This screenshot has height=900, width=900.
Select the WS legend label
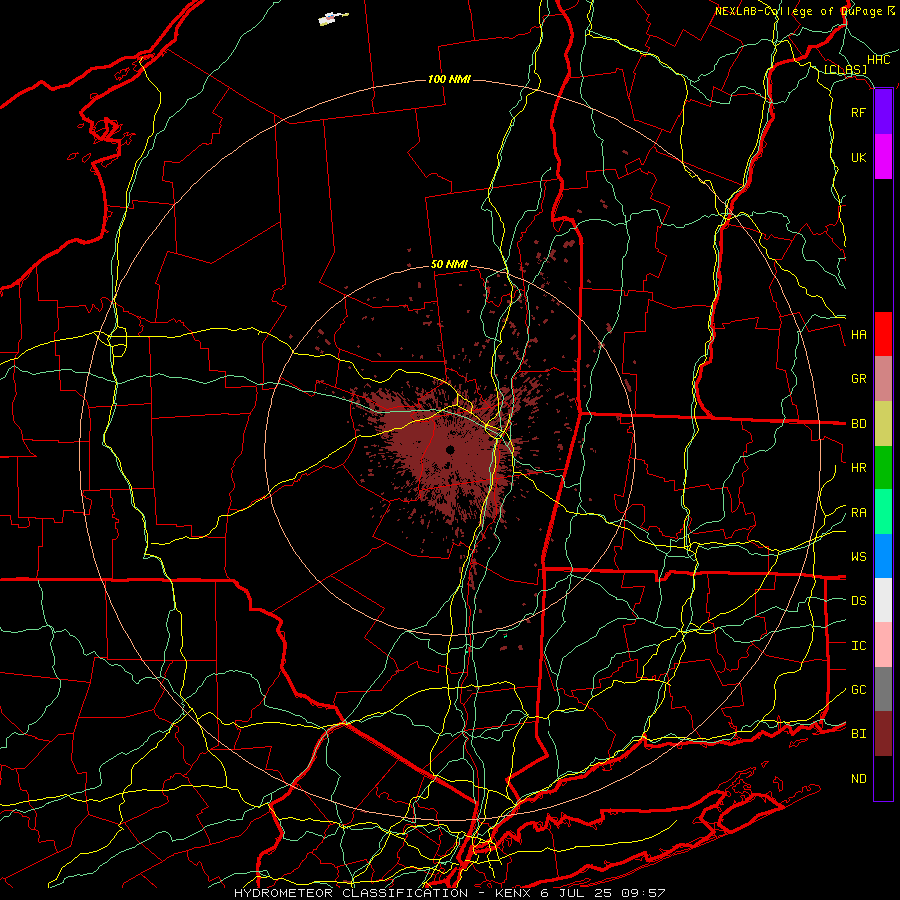pos(859,557)
